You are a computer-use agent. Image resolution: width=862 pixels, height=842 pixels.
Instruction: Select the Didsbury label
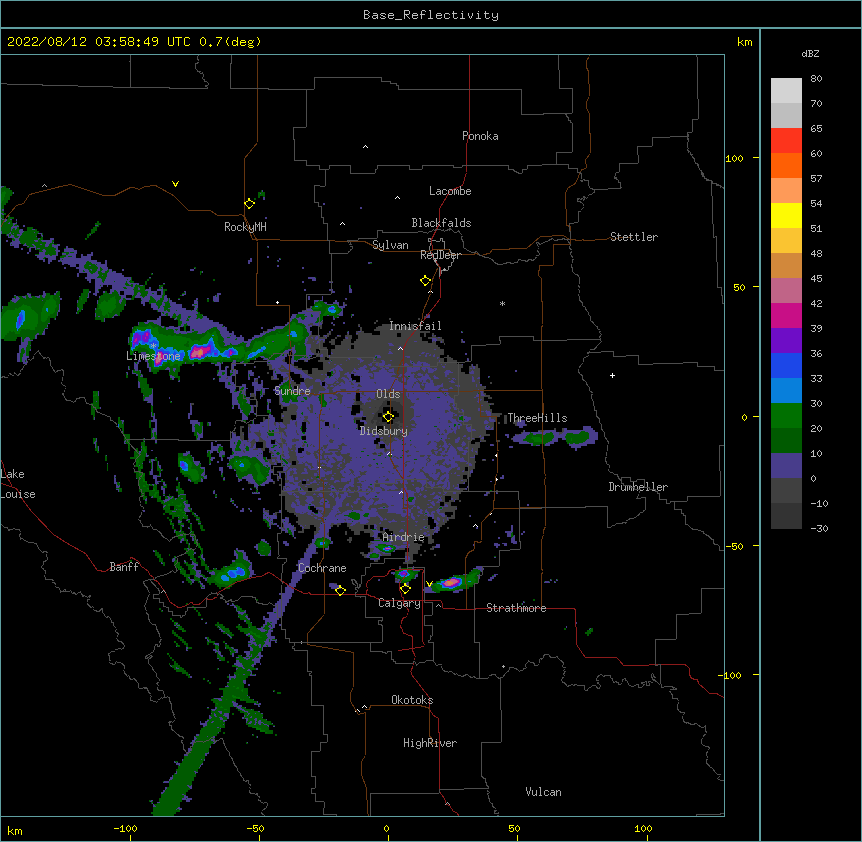click(384, 431)
